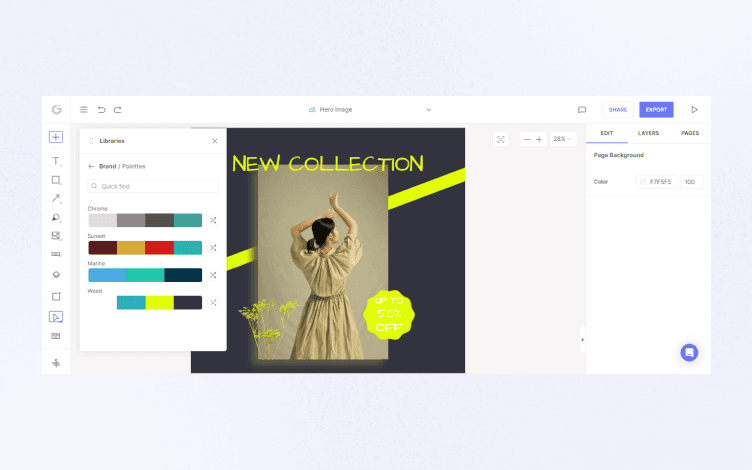Zoom out with the minus button

[x=527, y=140]
